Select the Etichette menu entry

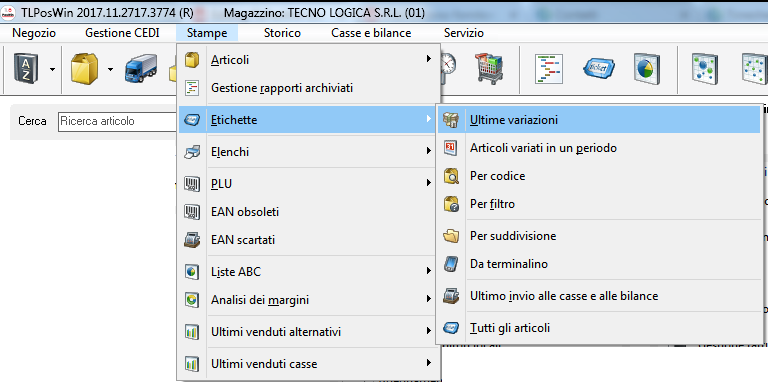(x=309, y=119)
